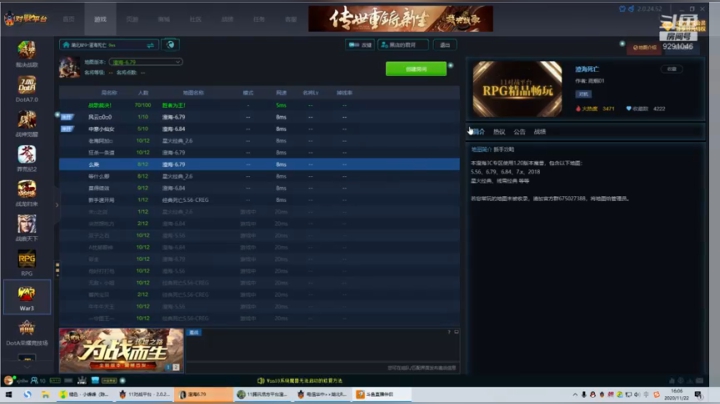The width and height of the screenshot is (720, 404).
Task: Select the 热议 tab in map info panel
Action: click(x=499, y=132)
